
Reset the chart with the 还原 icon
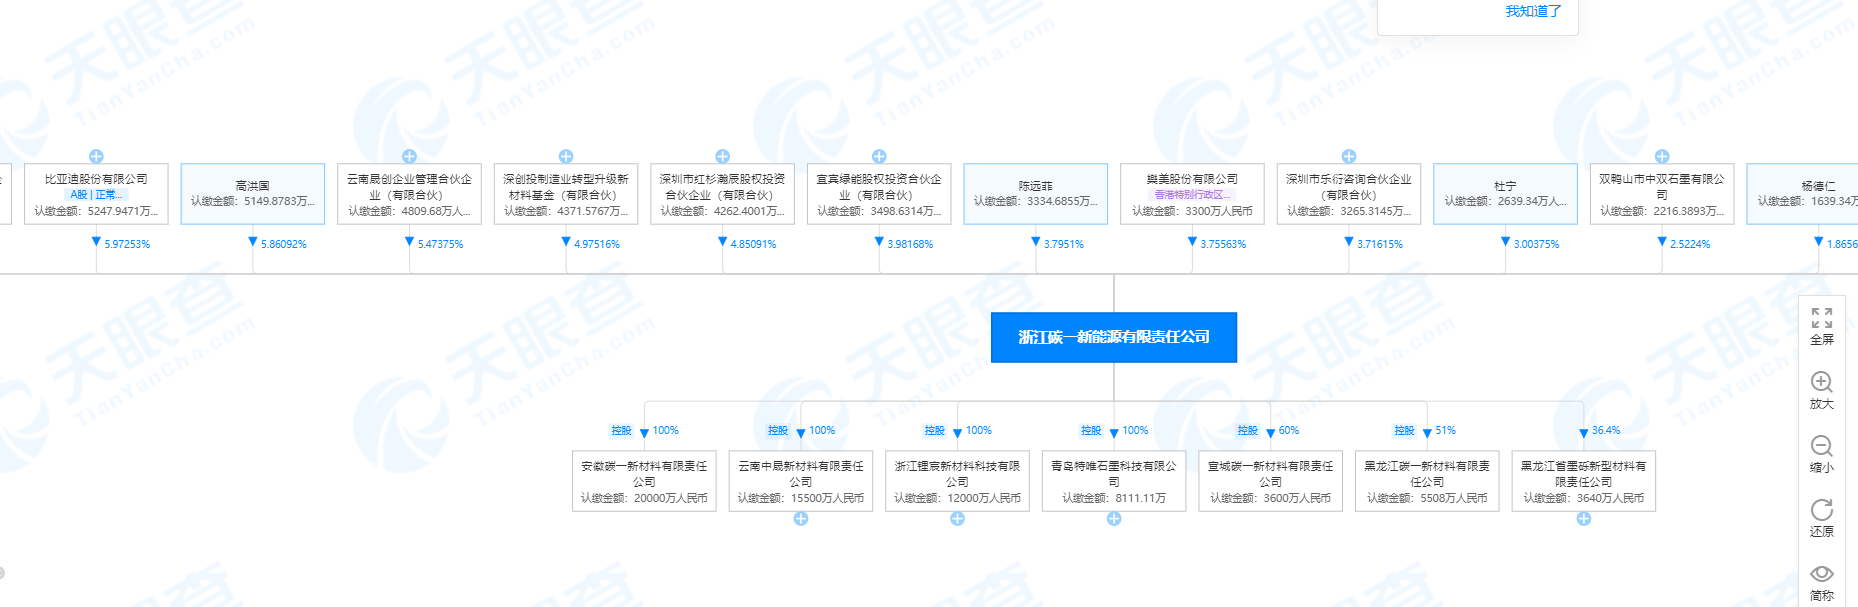pos(1821,510)
